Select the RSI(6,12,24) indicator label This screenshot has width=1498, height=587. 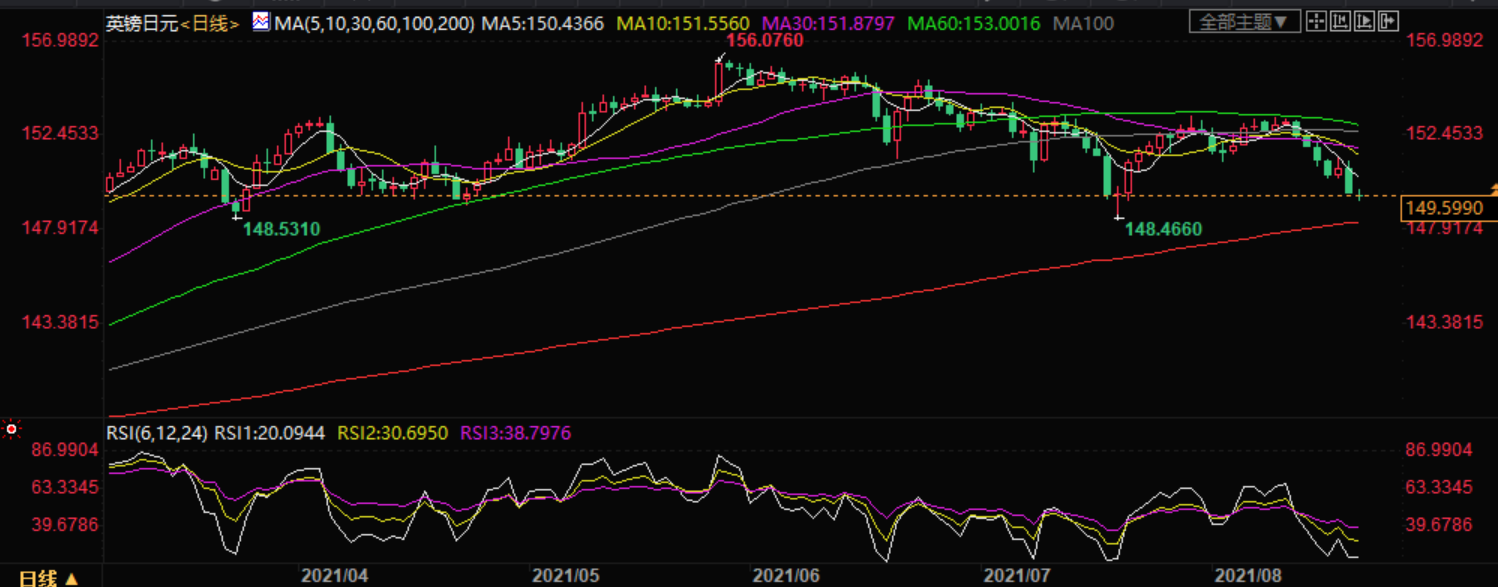pos(158,433)
